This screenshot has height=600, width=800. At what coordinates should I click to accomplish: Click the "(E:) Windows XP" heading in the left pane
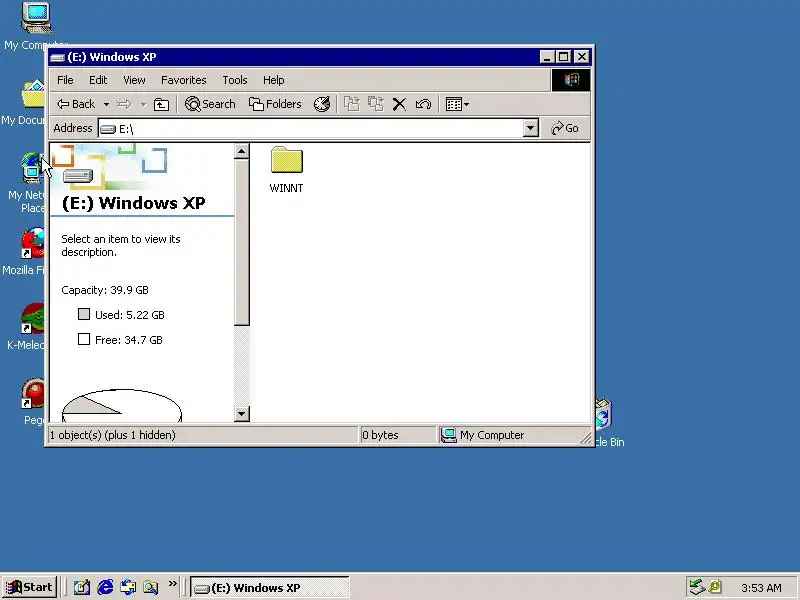pyautogui.click(x=133, y=203)
